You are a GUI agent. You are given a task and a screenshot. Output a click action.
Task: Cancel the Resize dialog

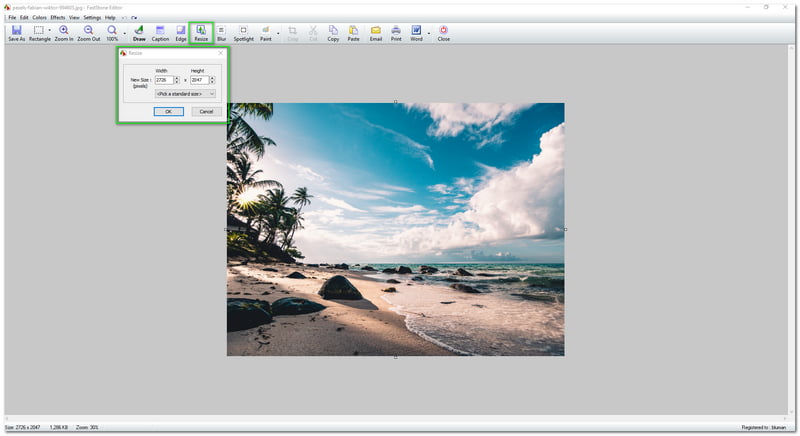[205, 111]
